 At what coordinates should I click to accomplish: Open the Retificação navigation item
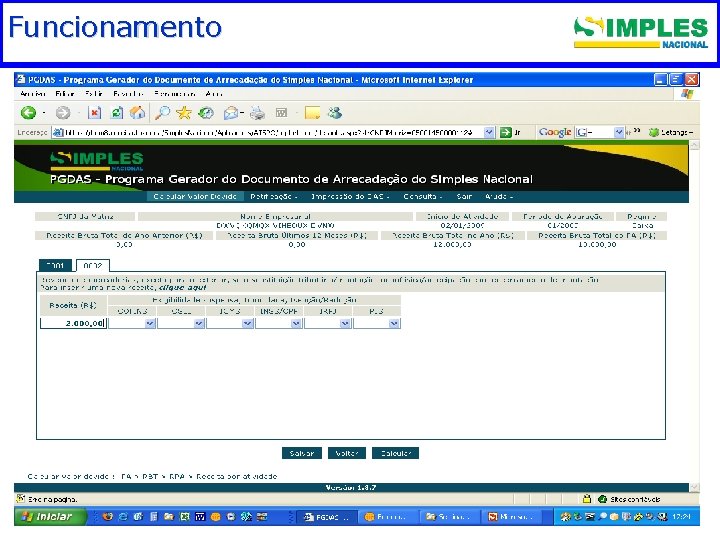point(274,196)
